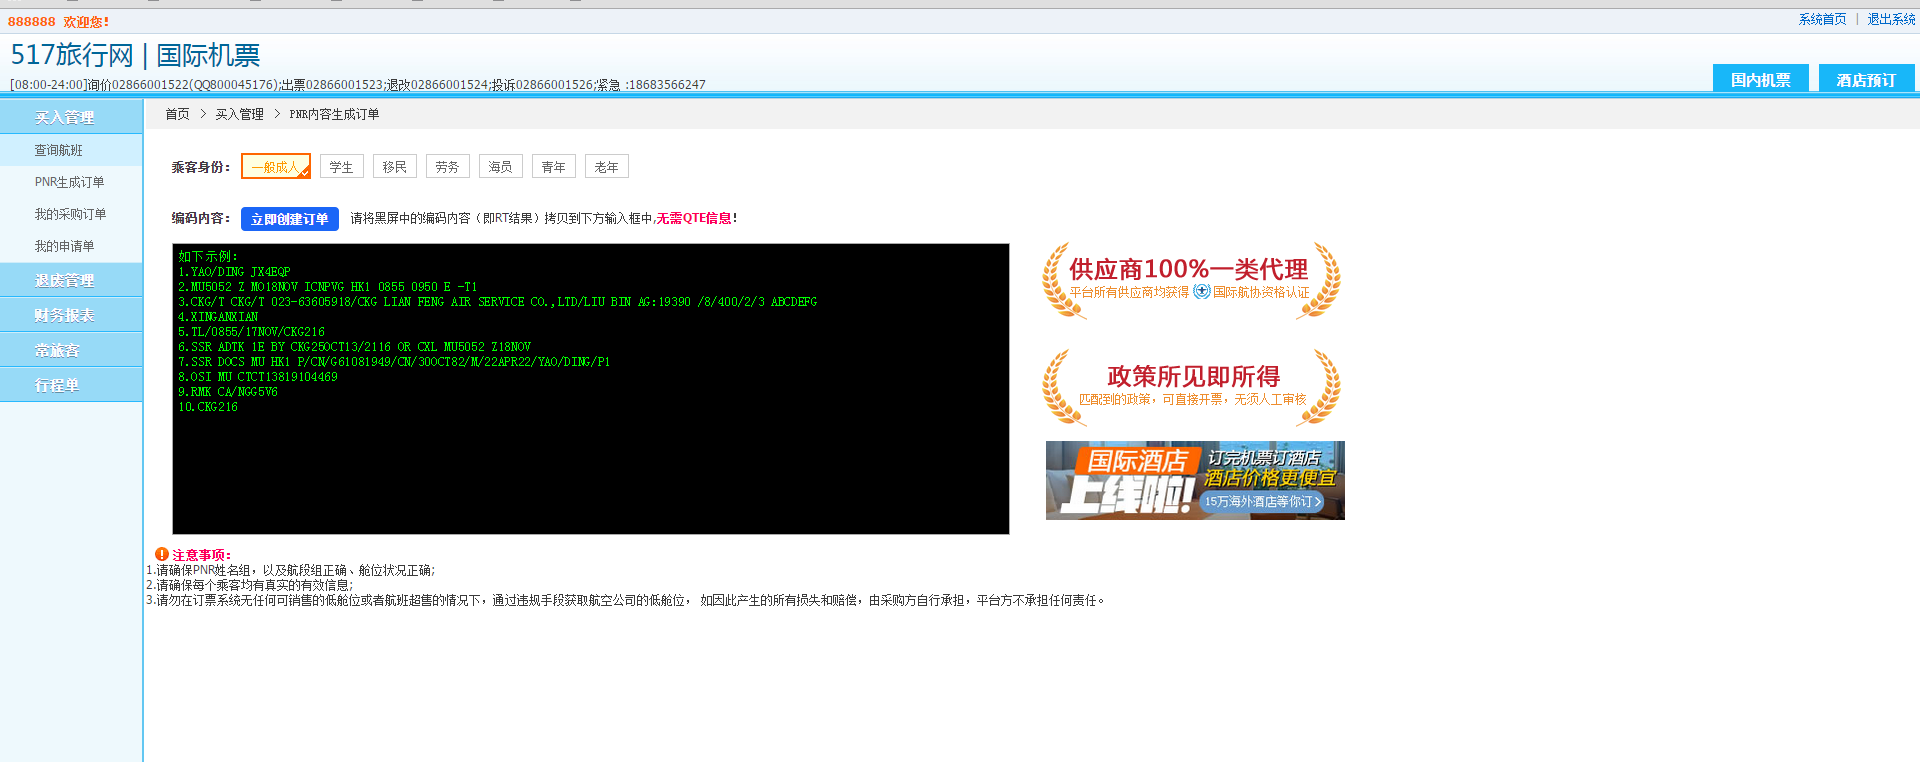The width and height of the screenshot is (1920, 762).
Task: Switch to the 酒店预订 tab
Action: (1866, 79)
